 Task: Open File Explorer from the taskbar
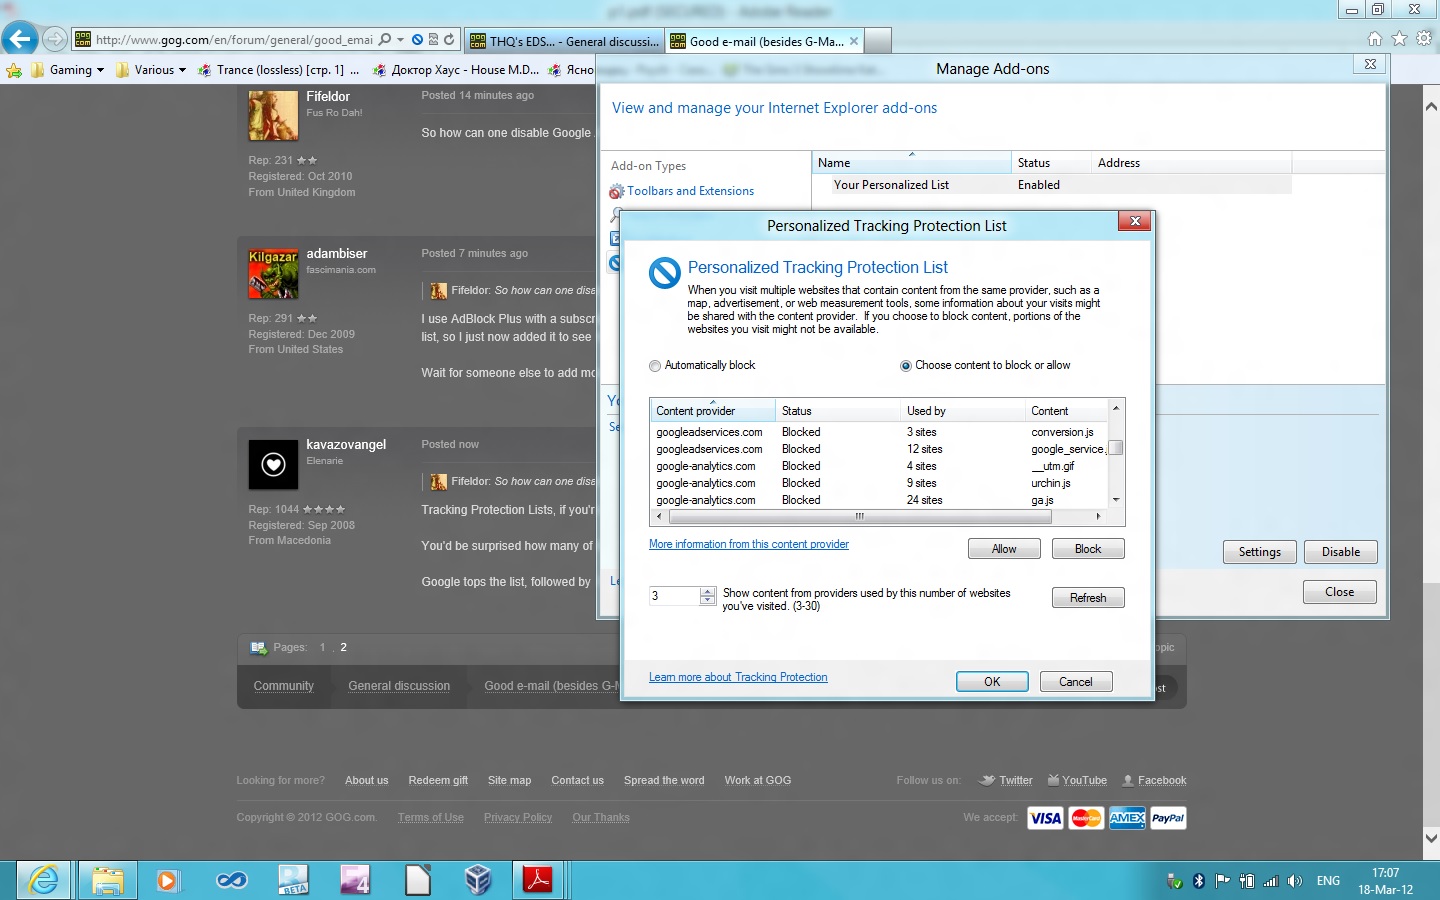pos(108,880)
